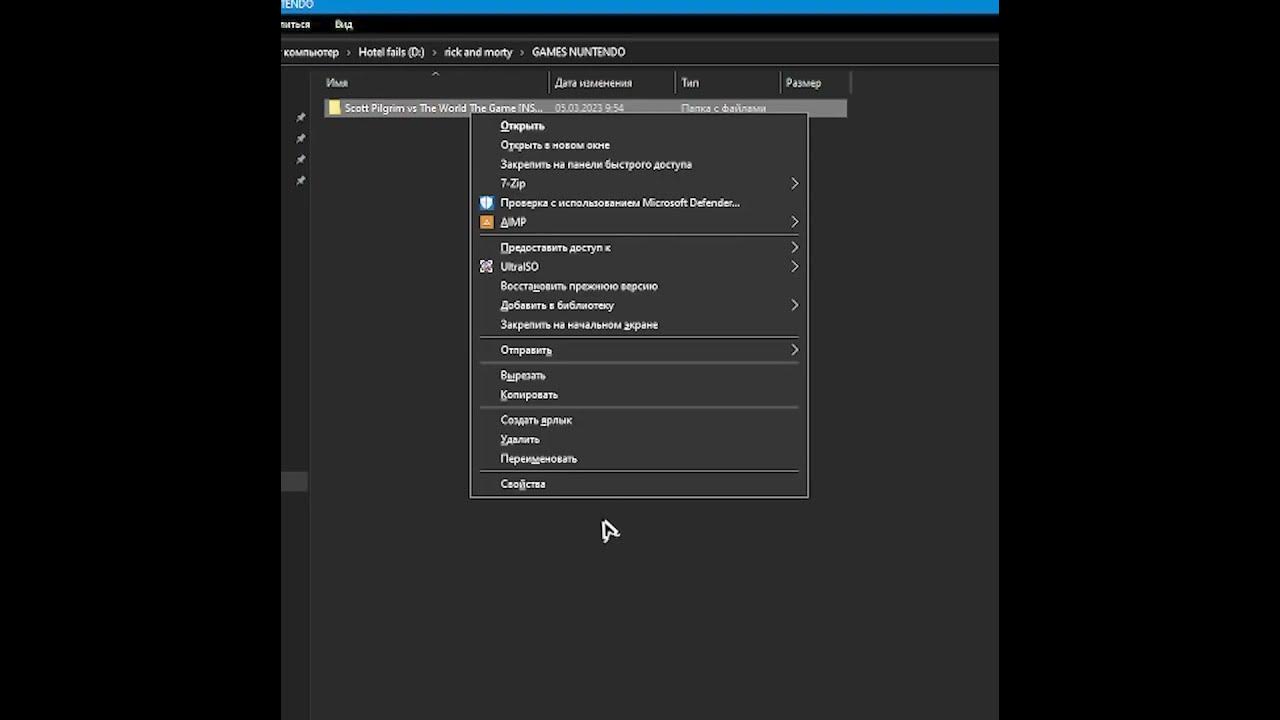This screenshot has height=720, width=1280.
Task: Select Создать ярлык
Action: coord(536,420)
